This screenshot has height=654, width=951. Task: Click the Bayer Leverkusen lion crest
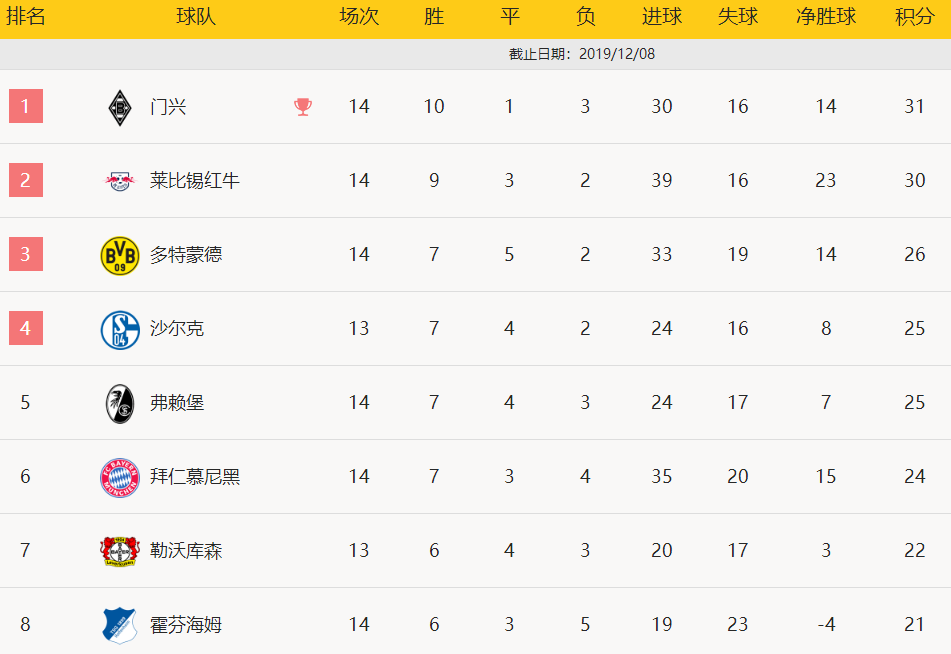(120, 551)
